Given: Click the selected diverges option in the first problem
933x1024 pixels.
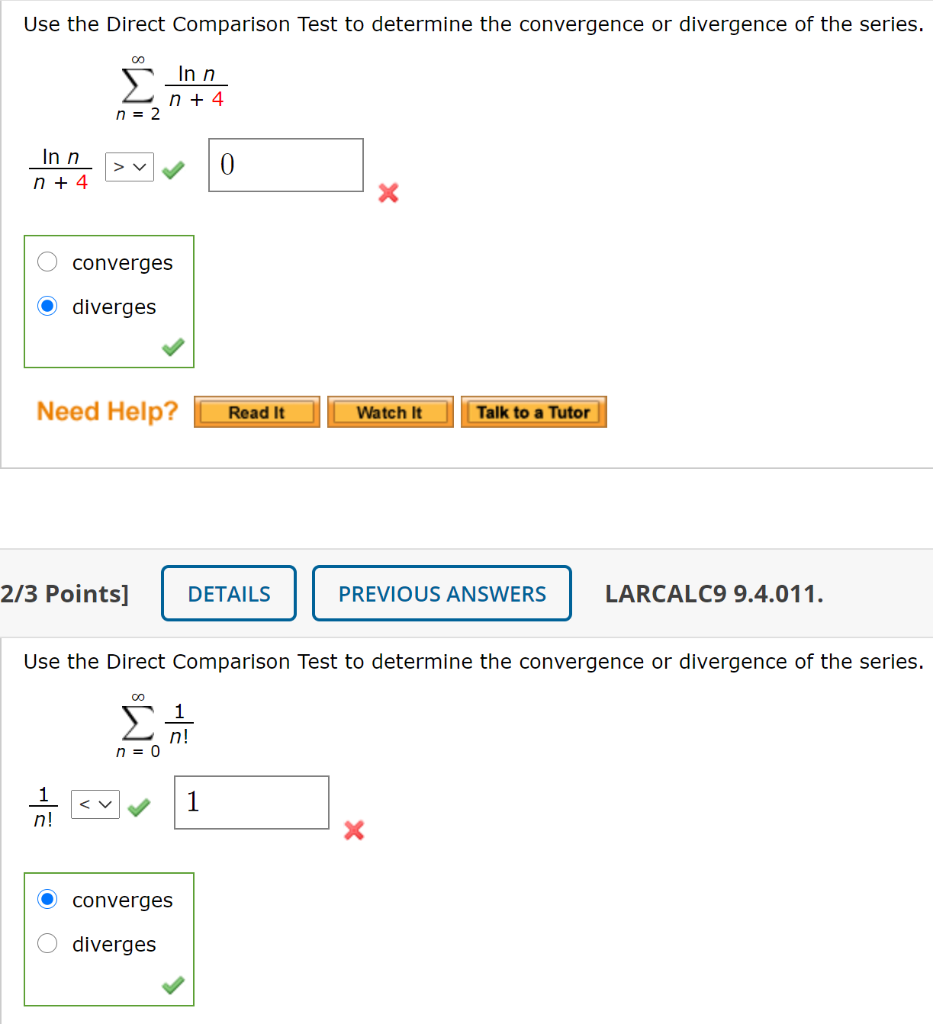Looking at the screenshot, I should coord(47,304).
